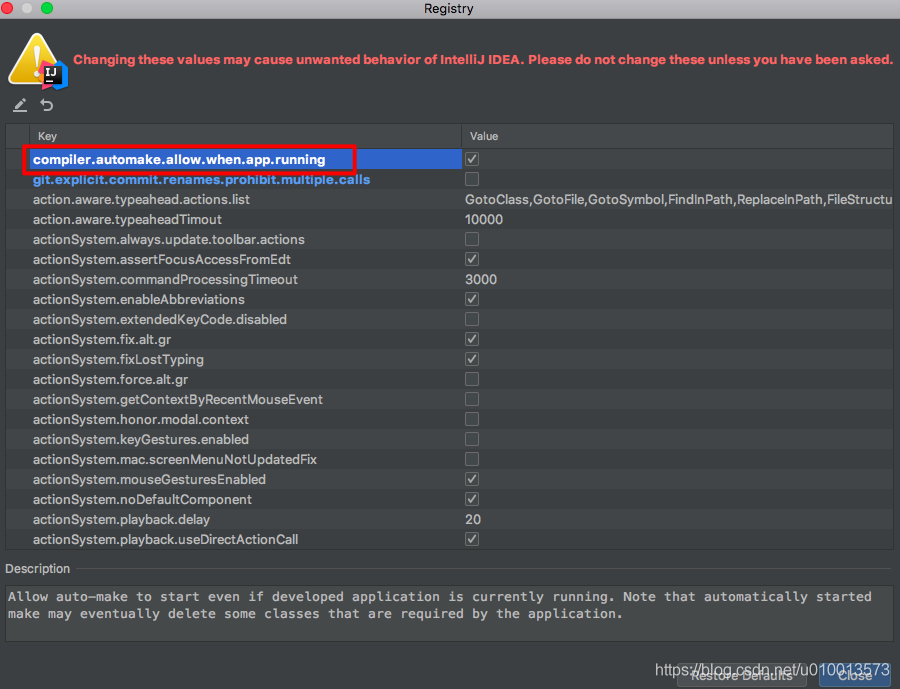The height and width of the screenshot is (689, 900).
Task: Check actionSystem.honor.modal.context checkbox
Action: [x=472, y=419]
